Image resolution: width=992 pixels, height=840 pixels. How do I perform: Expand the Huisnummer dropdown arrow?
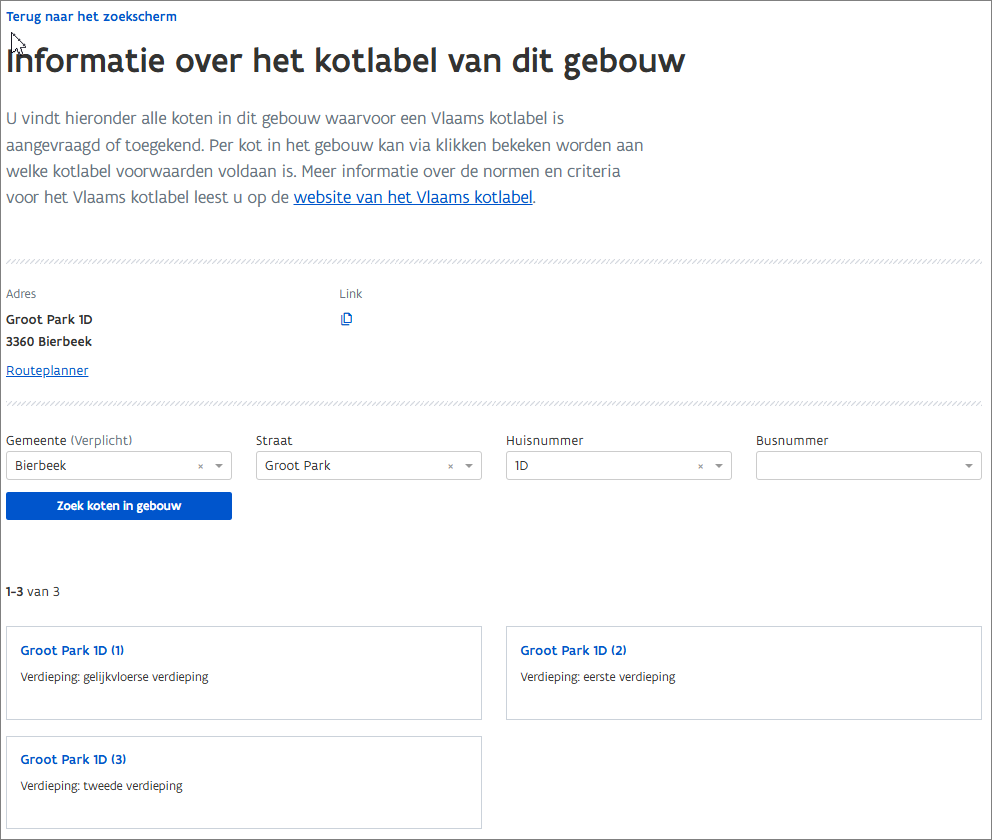tap(719, 466)
